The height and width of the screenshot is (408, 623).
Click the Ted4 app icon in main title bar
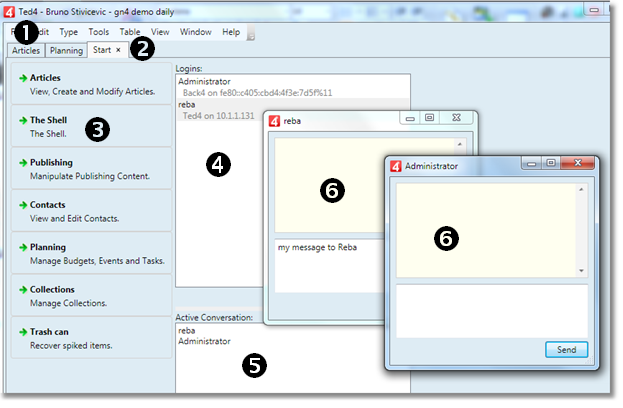9,12
